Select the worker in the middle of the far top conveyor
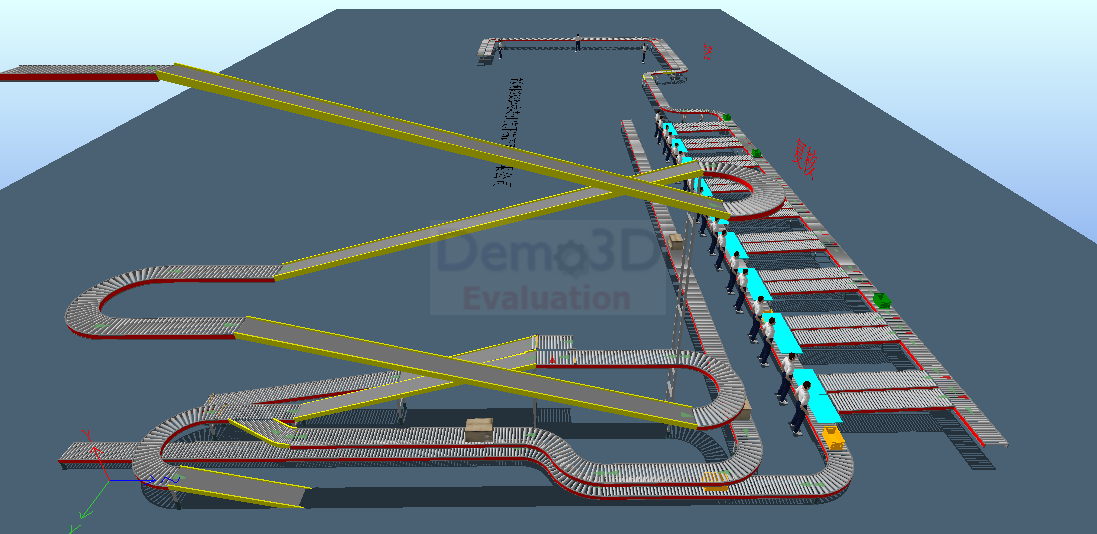 (x=577, y=43)
